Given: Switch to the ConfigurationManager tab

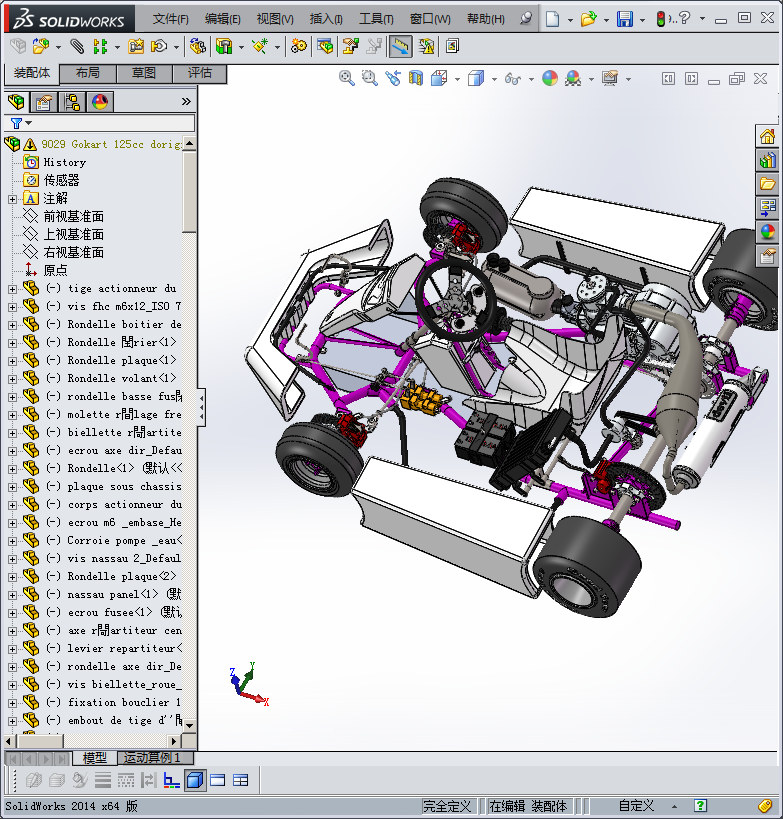Looking at the screenshot, I should tap(72, 102).
